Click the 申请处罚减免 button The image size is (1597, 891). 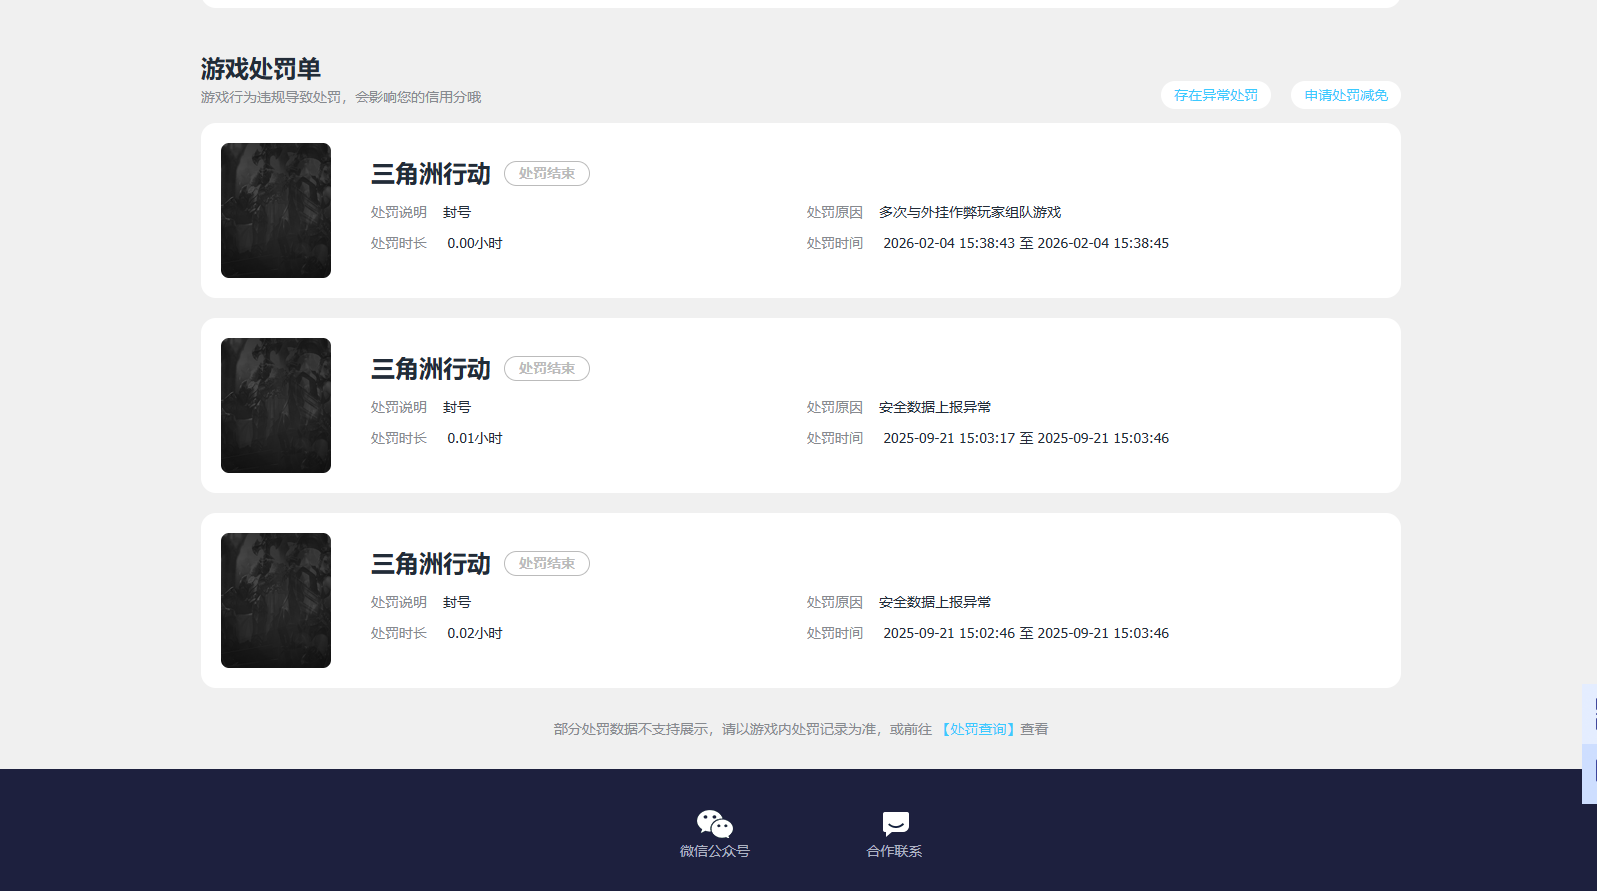pos(1346,95)
